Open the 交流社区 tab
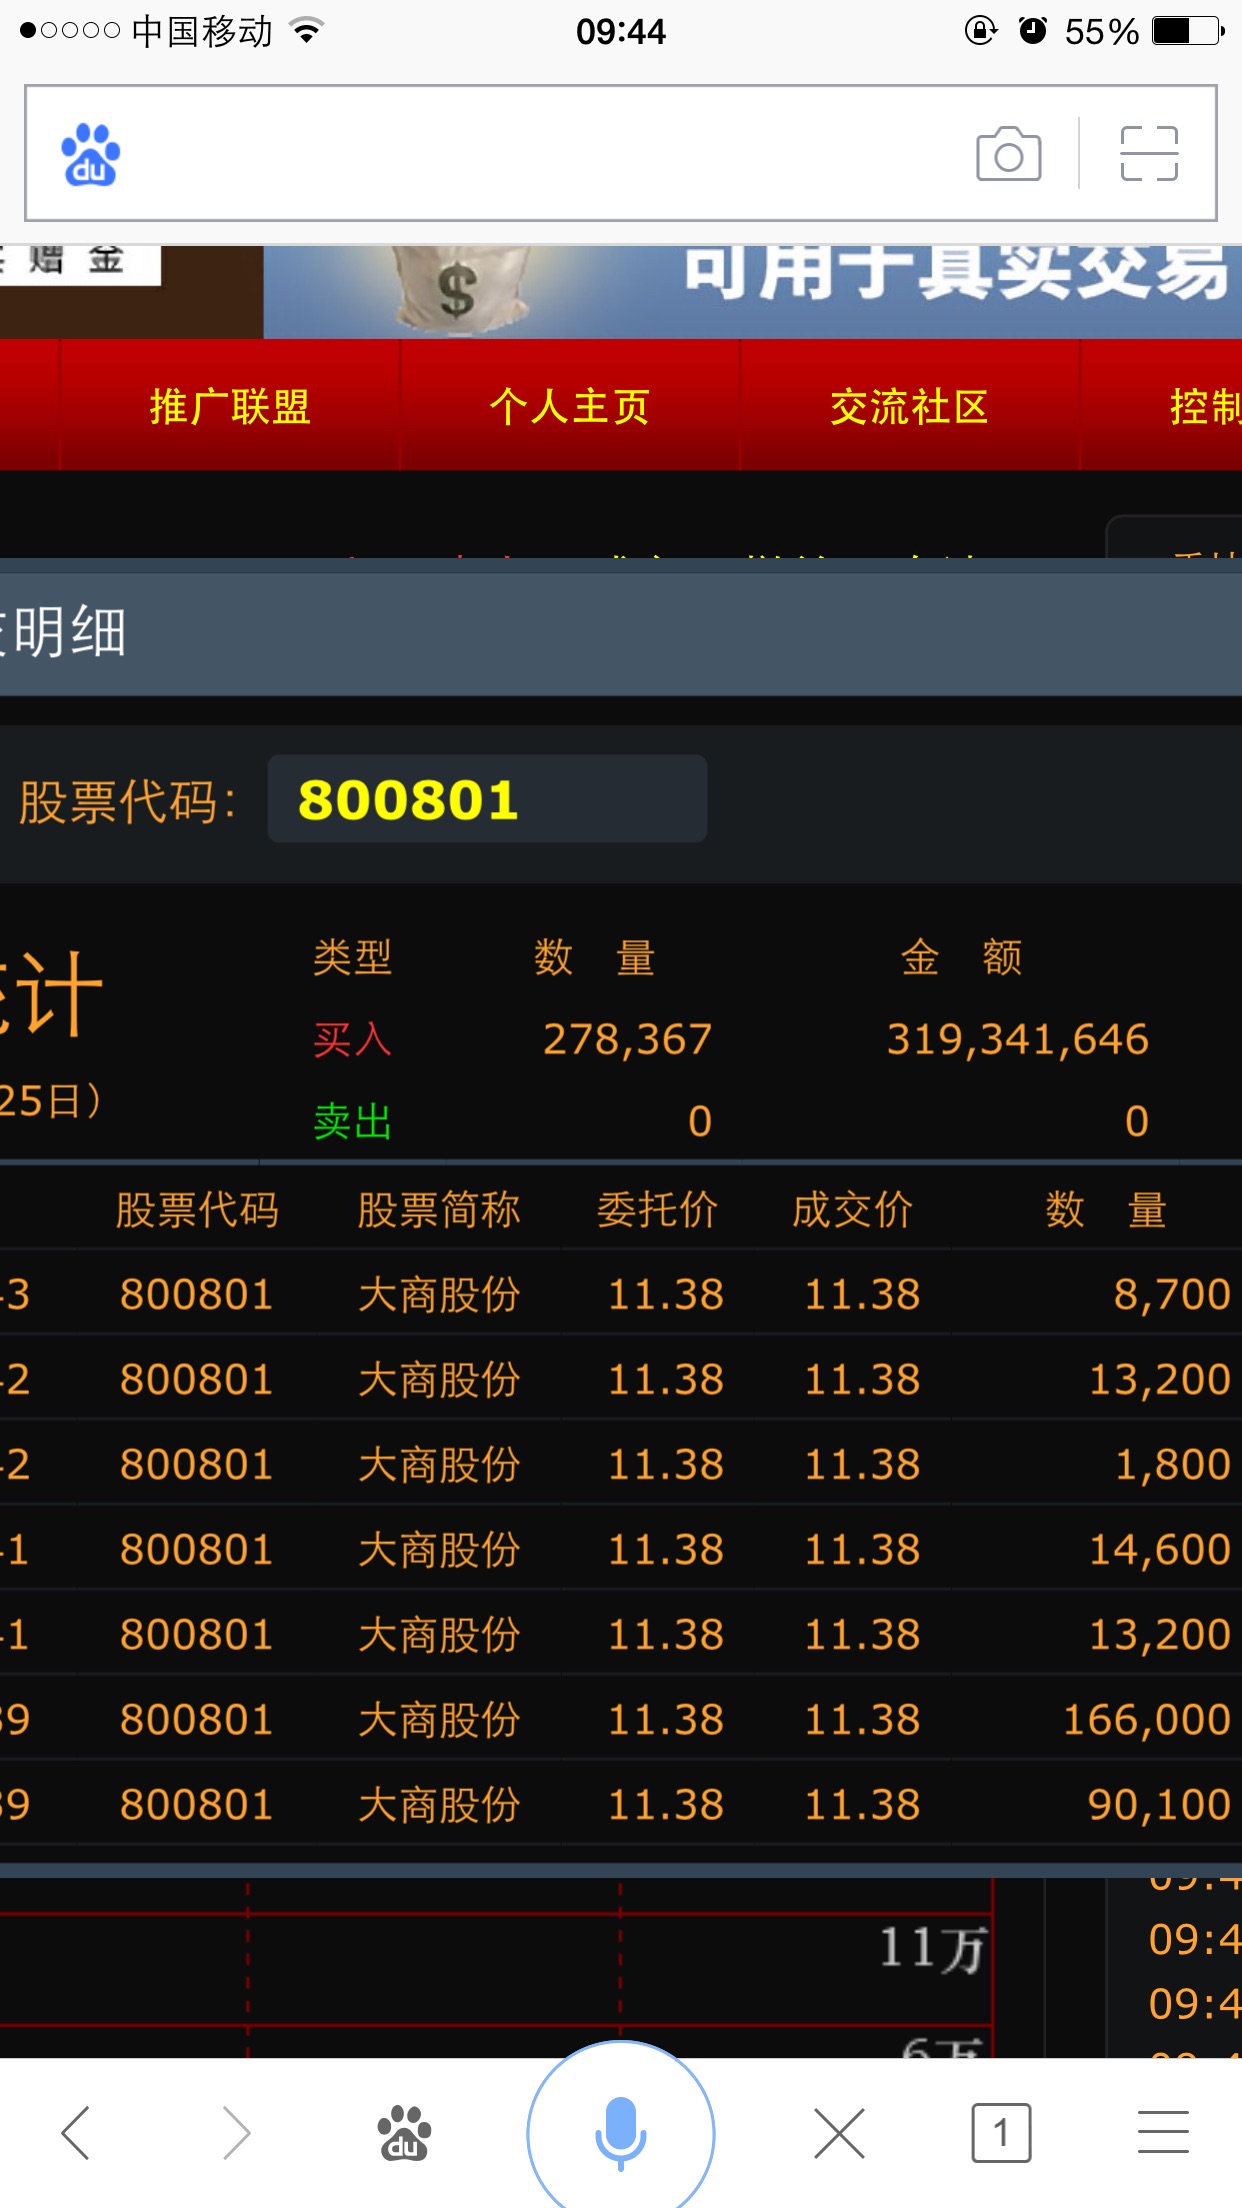This screenshot has width=1242, height=2208. click(x=909, y=406)
